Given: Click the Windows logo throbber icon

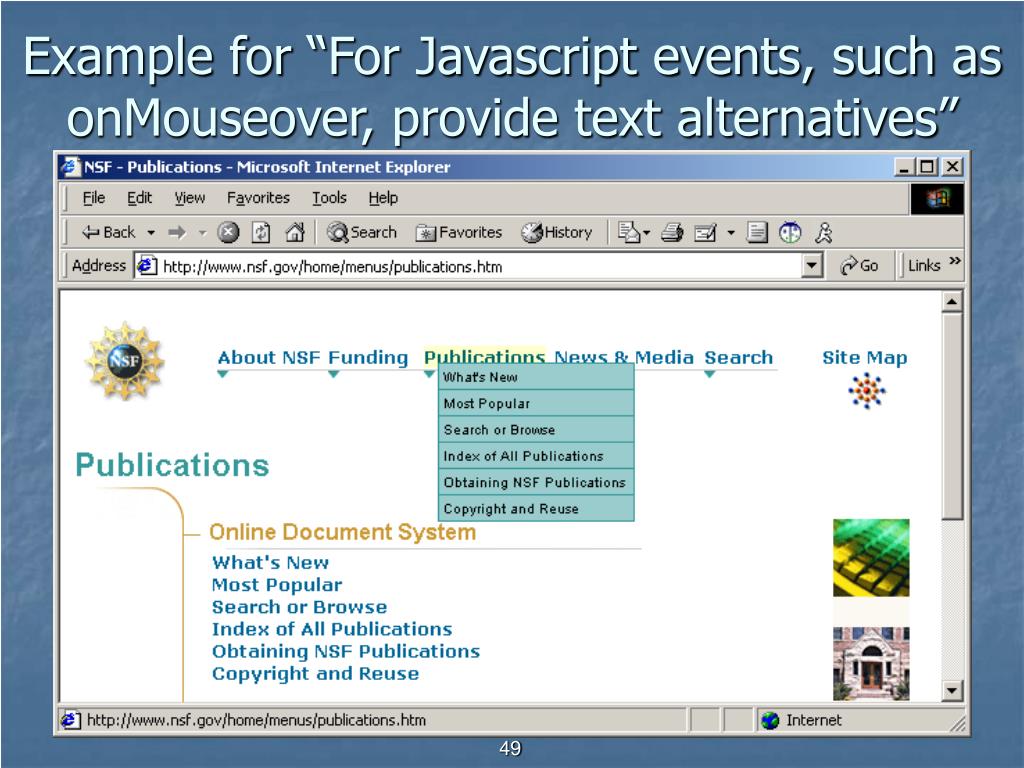Looking at the screenshot, I should [x=937, y=199].
